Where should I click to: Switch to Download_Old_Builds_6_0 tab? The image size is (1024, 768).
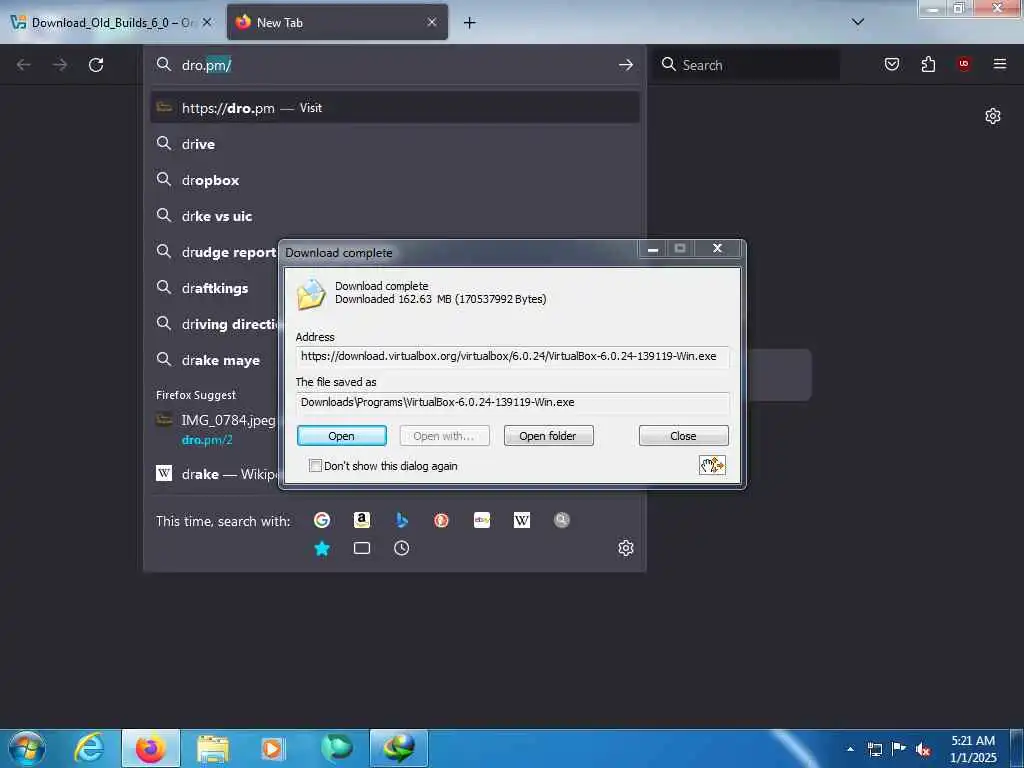(112, 22)
